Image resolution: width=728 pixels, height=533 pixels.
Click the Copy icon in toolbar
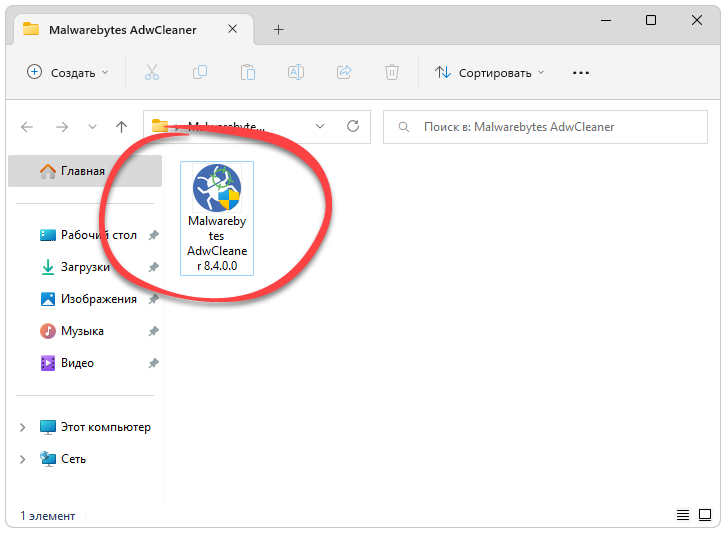tap(200, 72)
